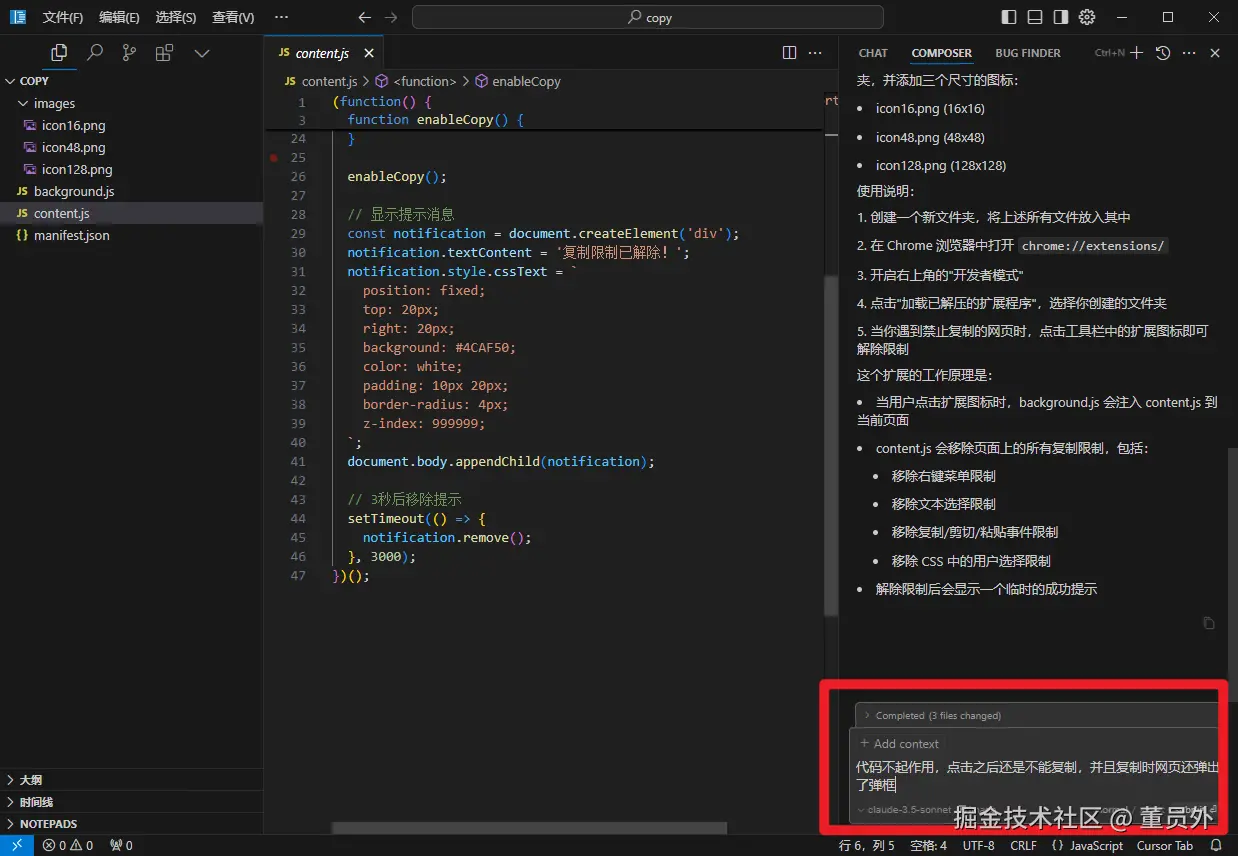Click the notifications bell in status bar

pos(1216,846)
